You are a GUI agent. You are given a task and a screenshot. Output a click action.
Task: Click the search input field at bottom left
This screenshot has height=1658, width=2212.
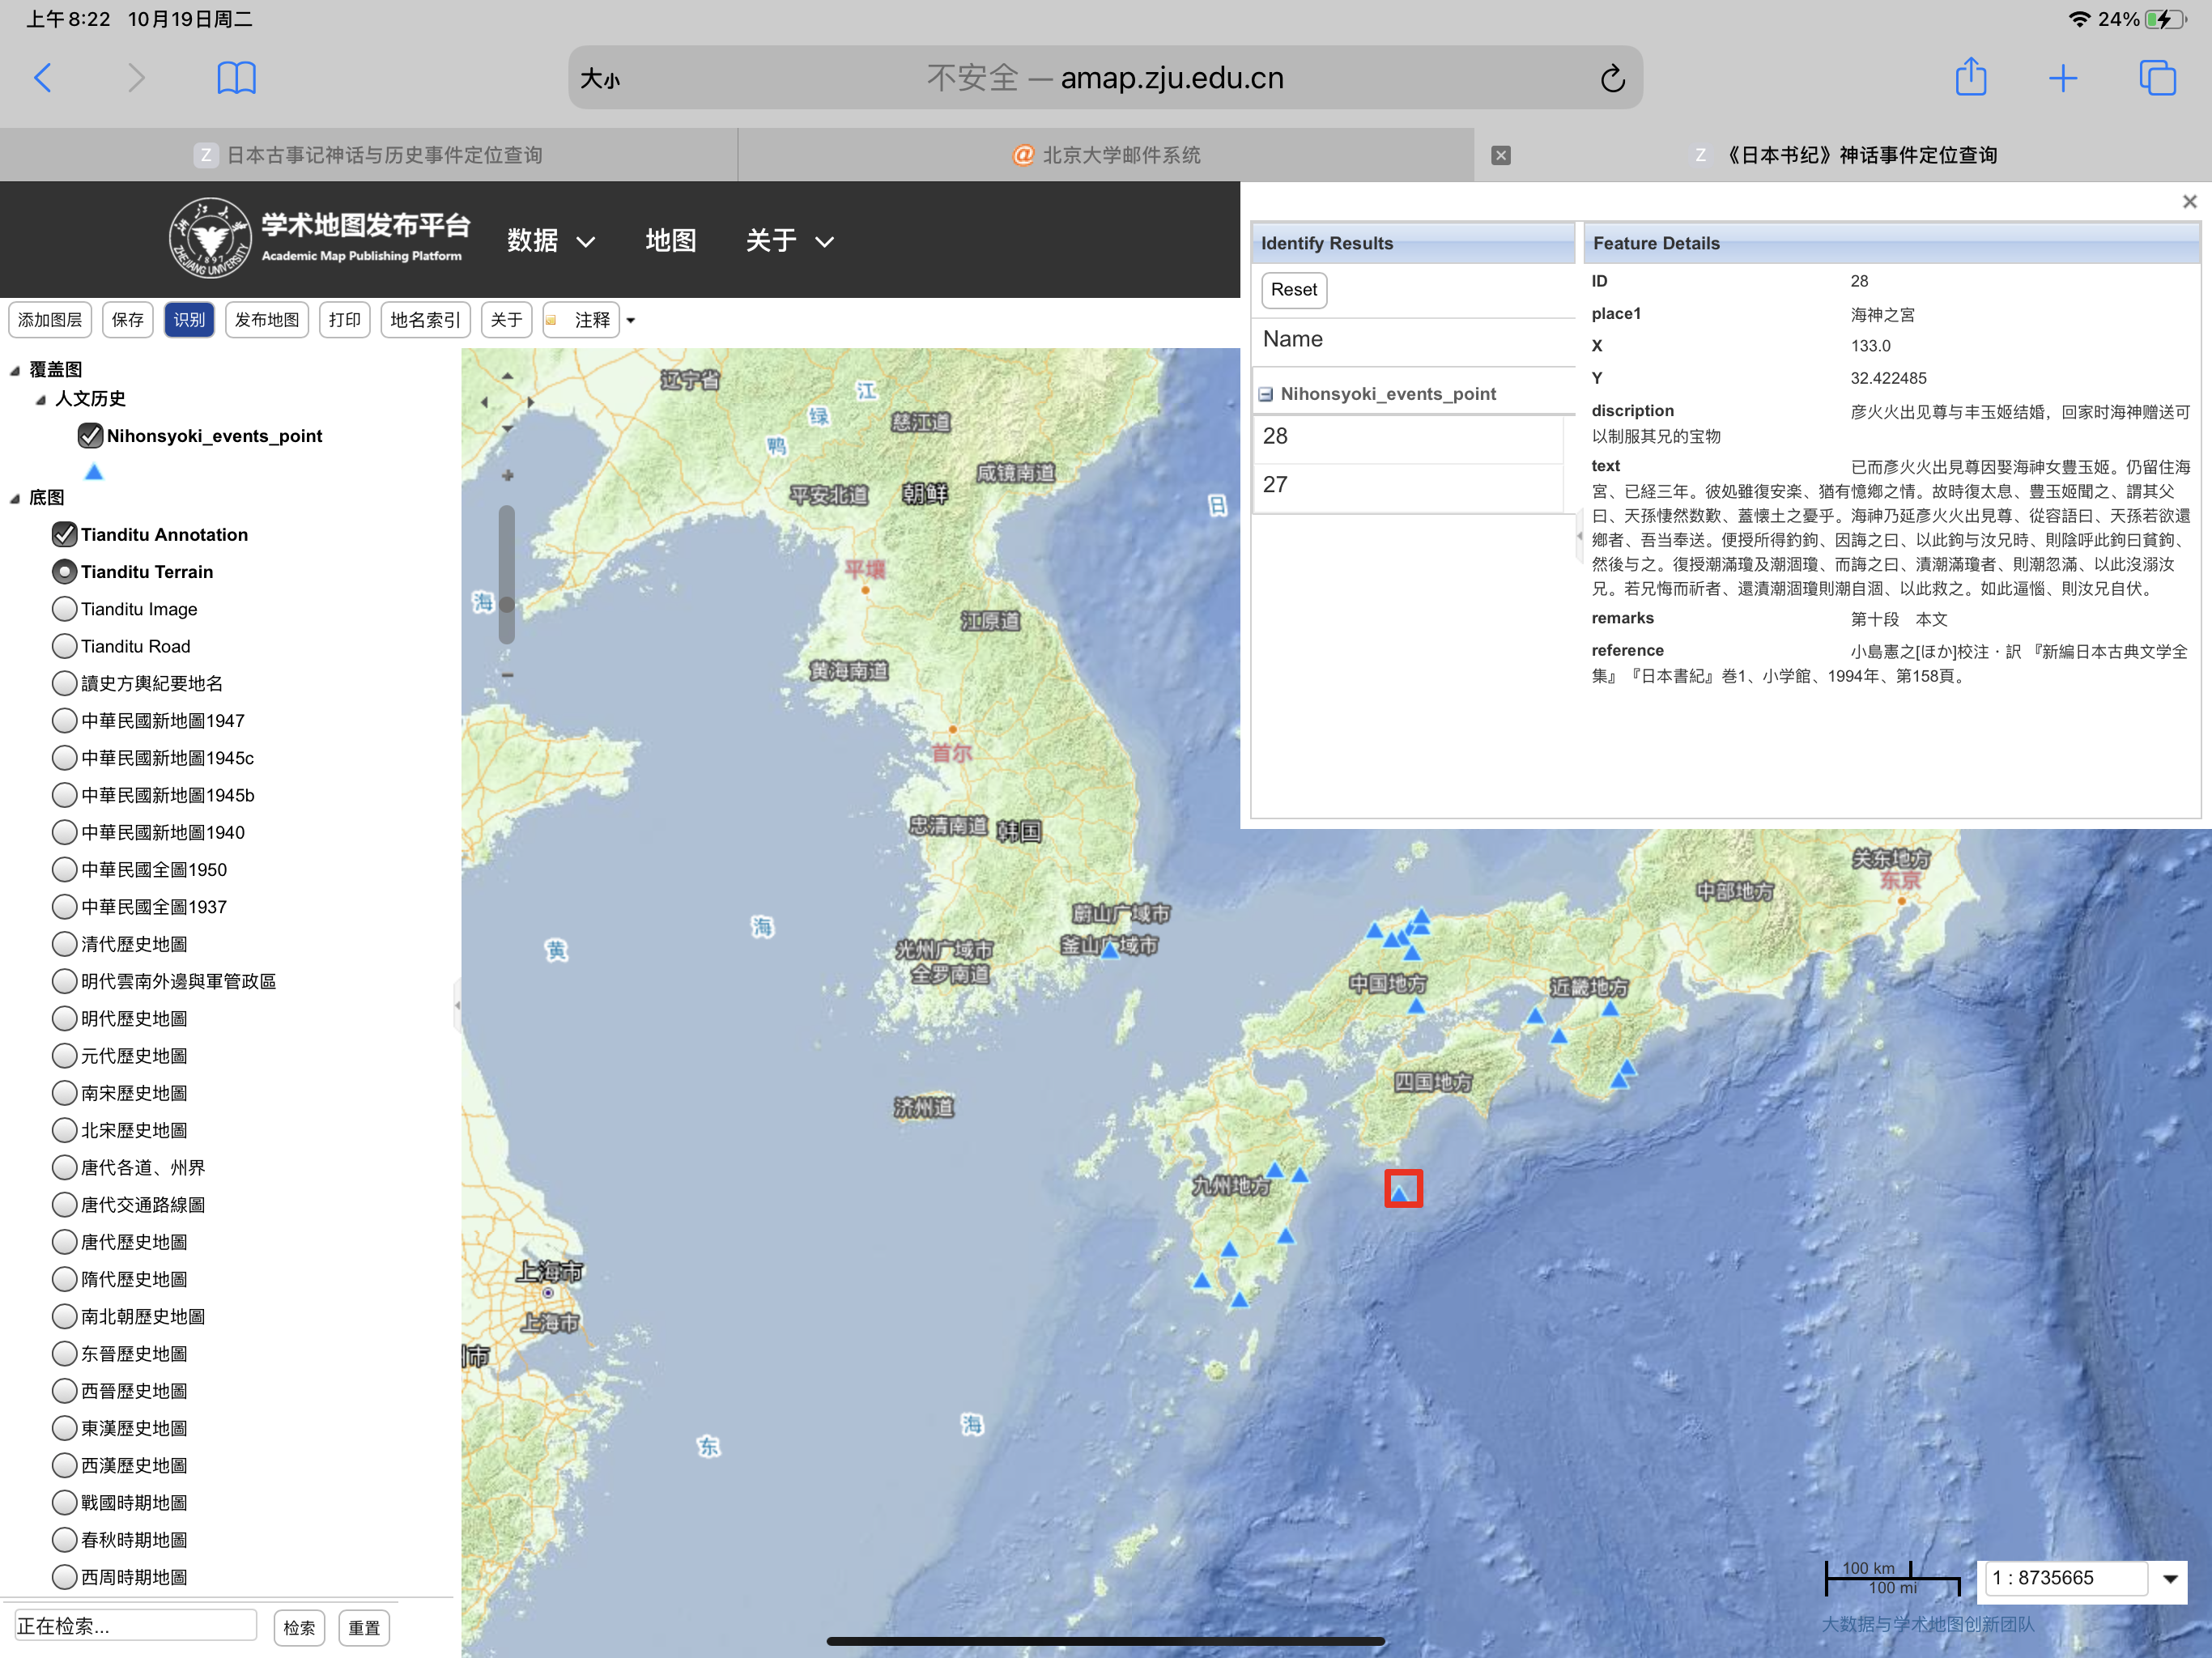click(135, 1626)
